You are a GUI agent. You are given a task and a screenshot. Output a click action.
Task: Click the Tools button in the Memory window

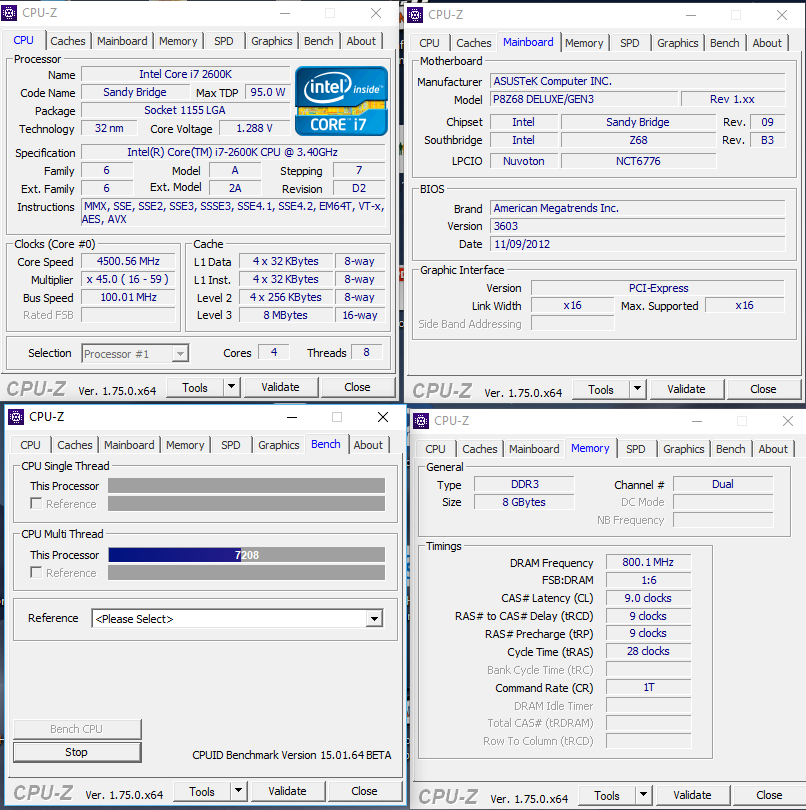click(607, 796)
